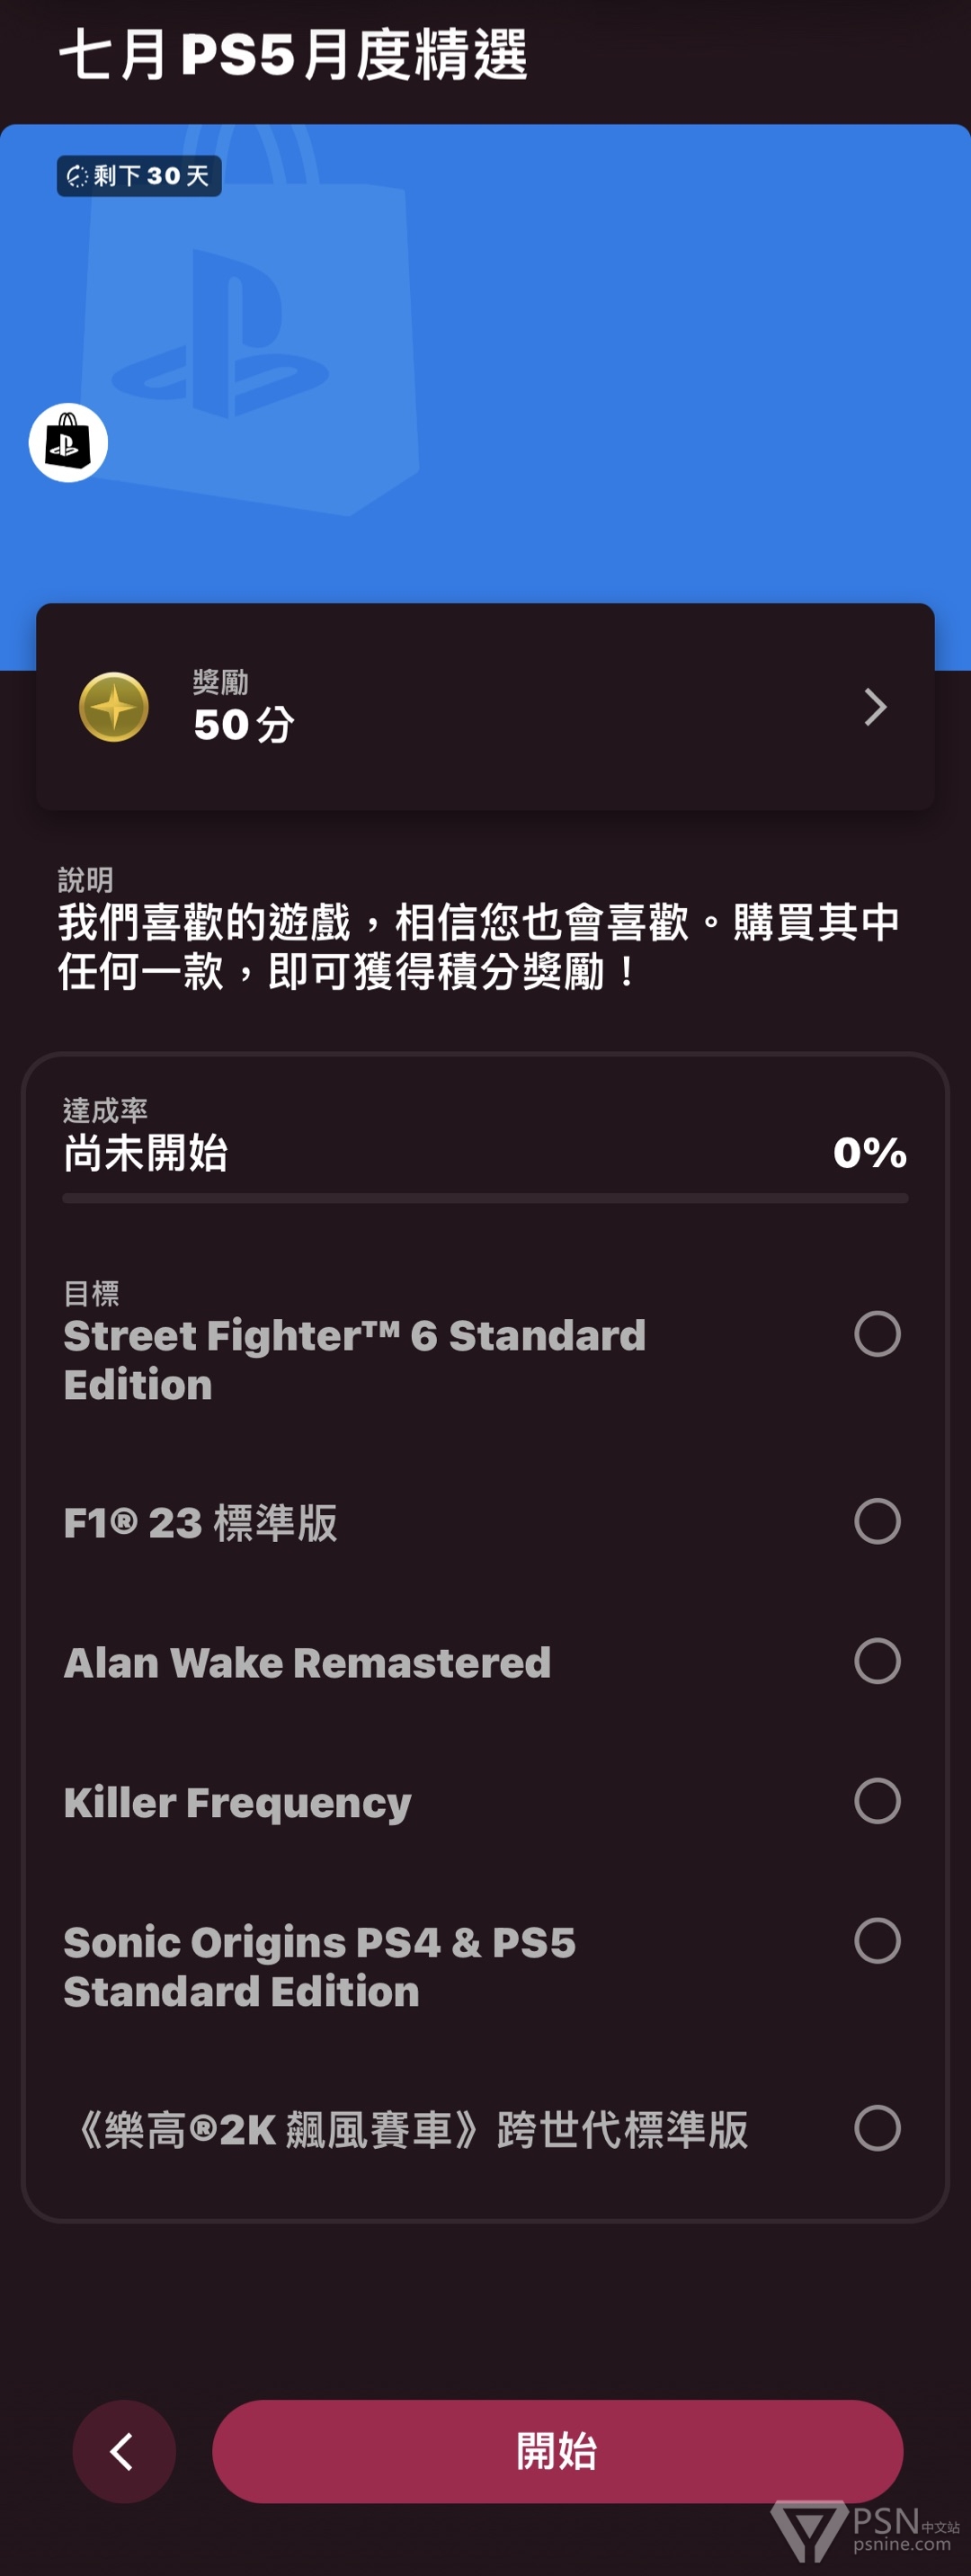This screenshot has height=2576, width=971.
Task: Click the countdown timer icon in the badge
Action: click(x=77, y=176)
